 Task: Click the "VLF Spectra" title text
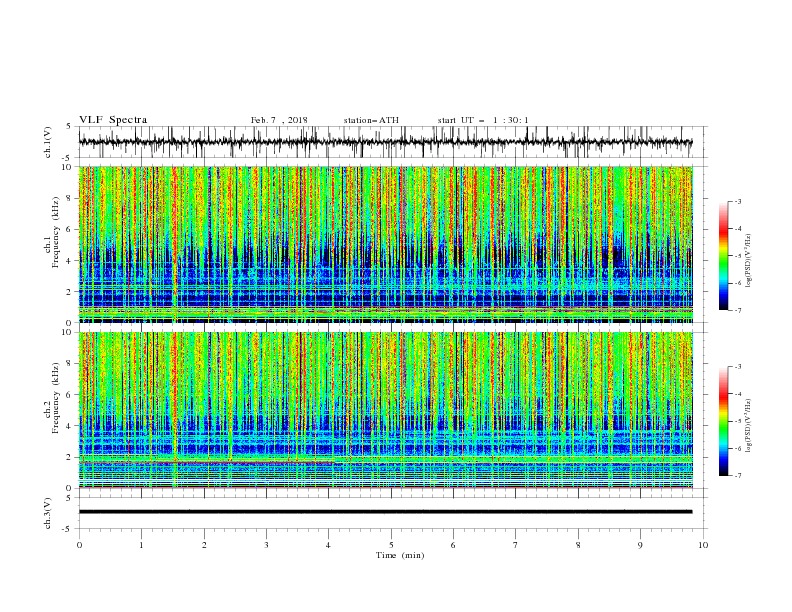pos(113,120)
